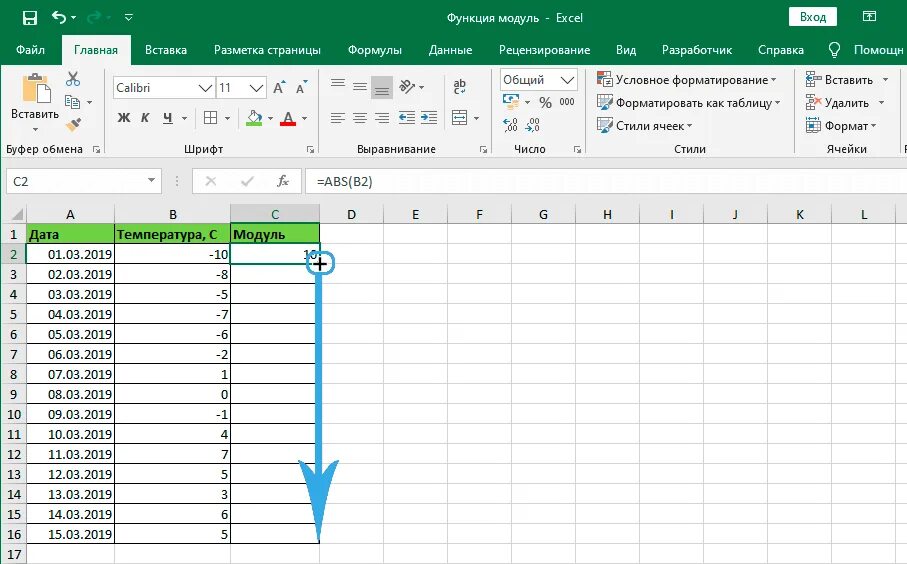The height and width of the screenshot is (564, 907).
Task: Open the Шрифт group dialog launcher
Action: point(310,150)
